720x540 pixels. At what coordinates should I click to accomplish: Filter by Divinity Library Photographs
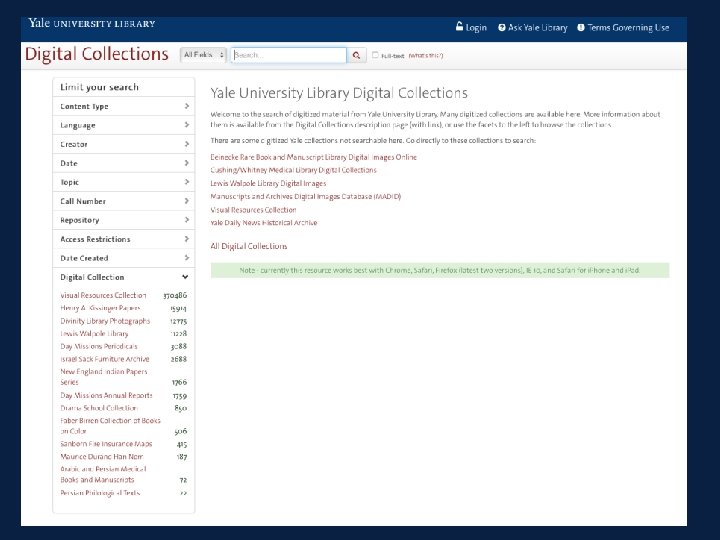[x=105, y=321]
